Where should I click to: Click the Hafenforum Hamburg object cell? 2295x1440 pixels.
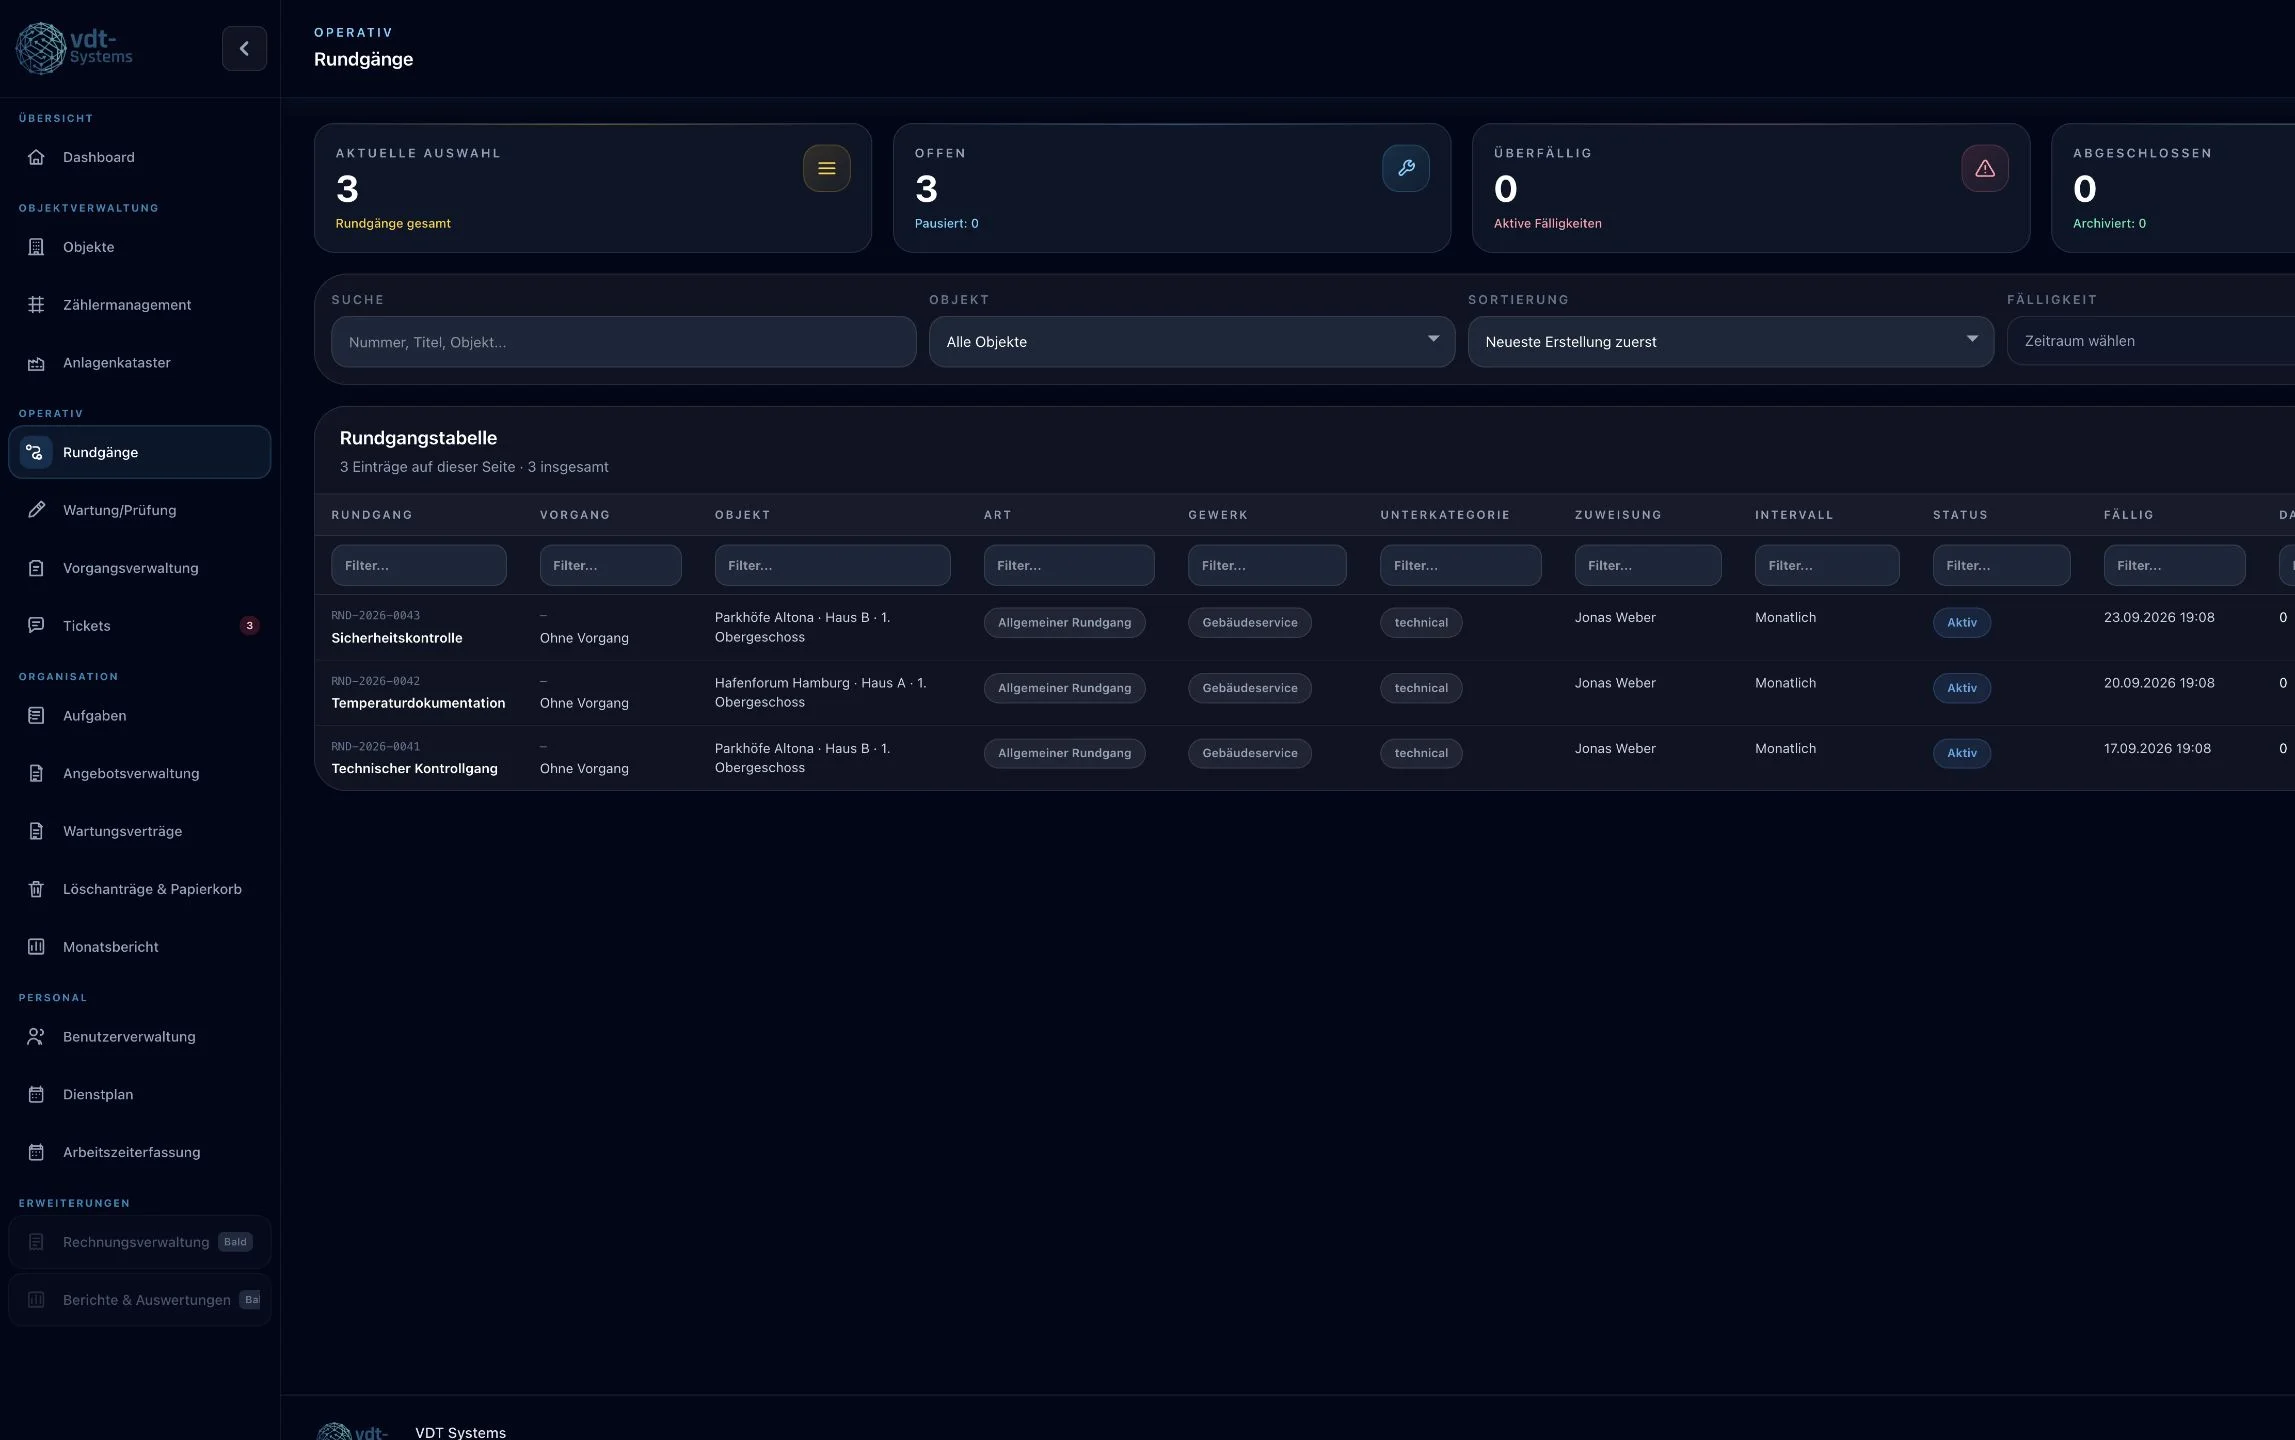[x=820, y=693]
